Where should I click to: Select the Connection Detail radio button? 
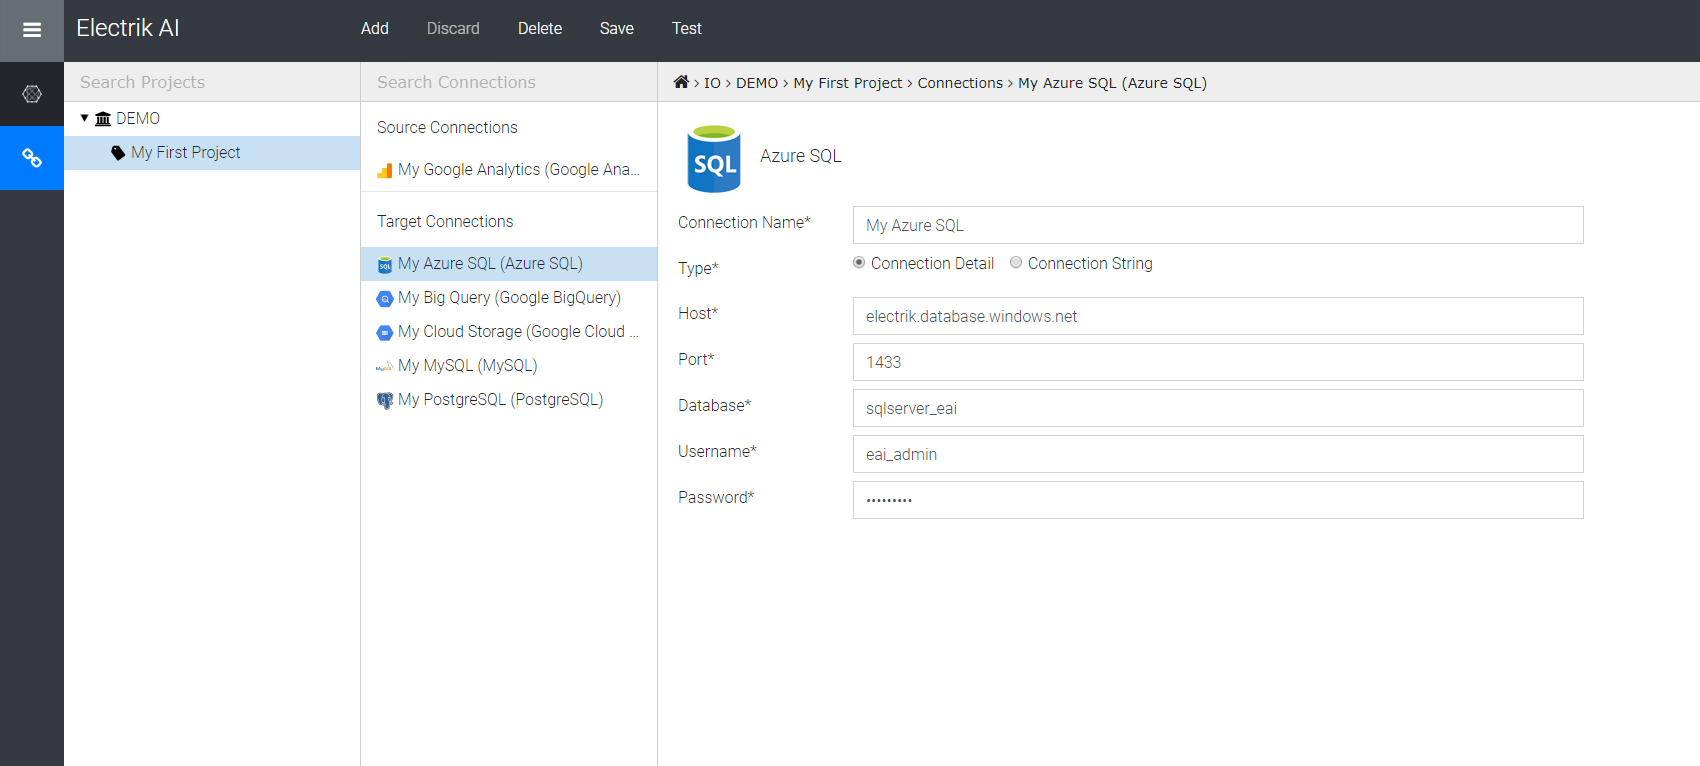[859, 263]
